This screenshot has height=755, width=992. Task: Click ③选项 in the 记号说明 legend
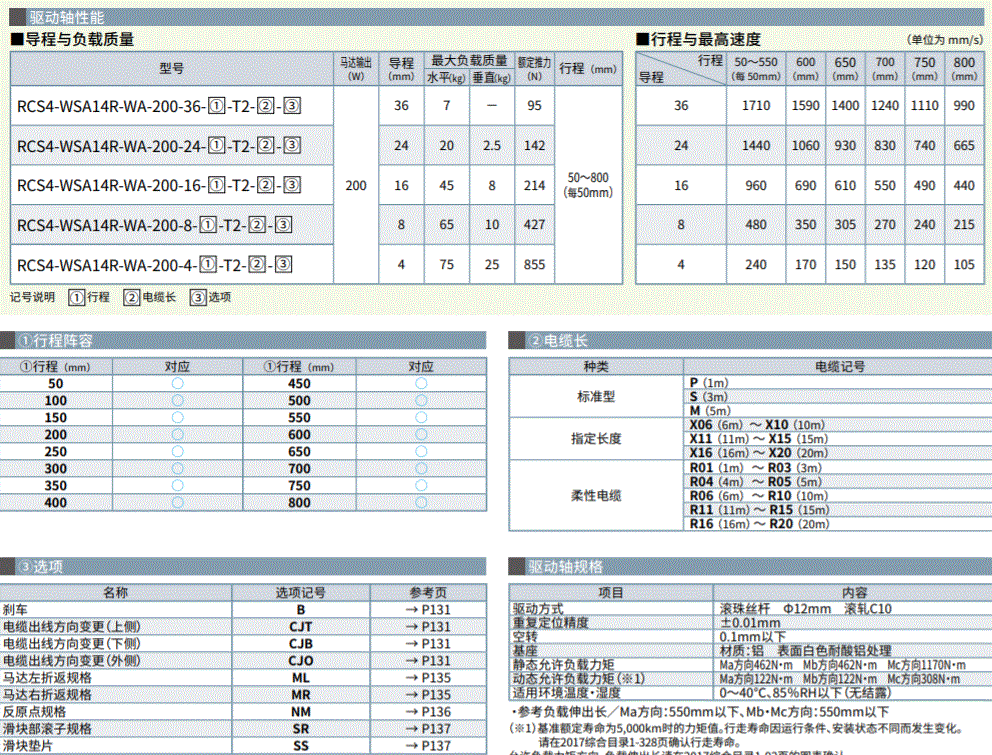[211, 297]
